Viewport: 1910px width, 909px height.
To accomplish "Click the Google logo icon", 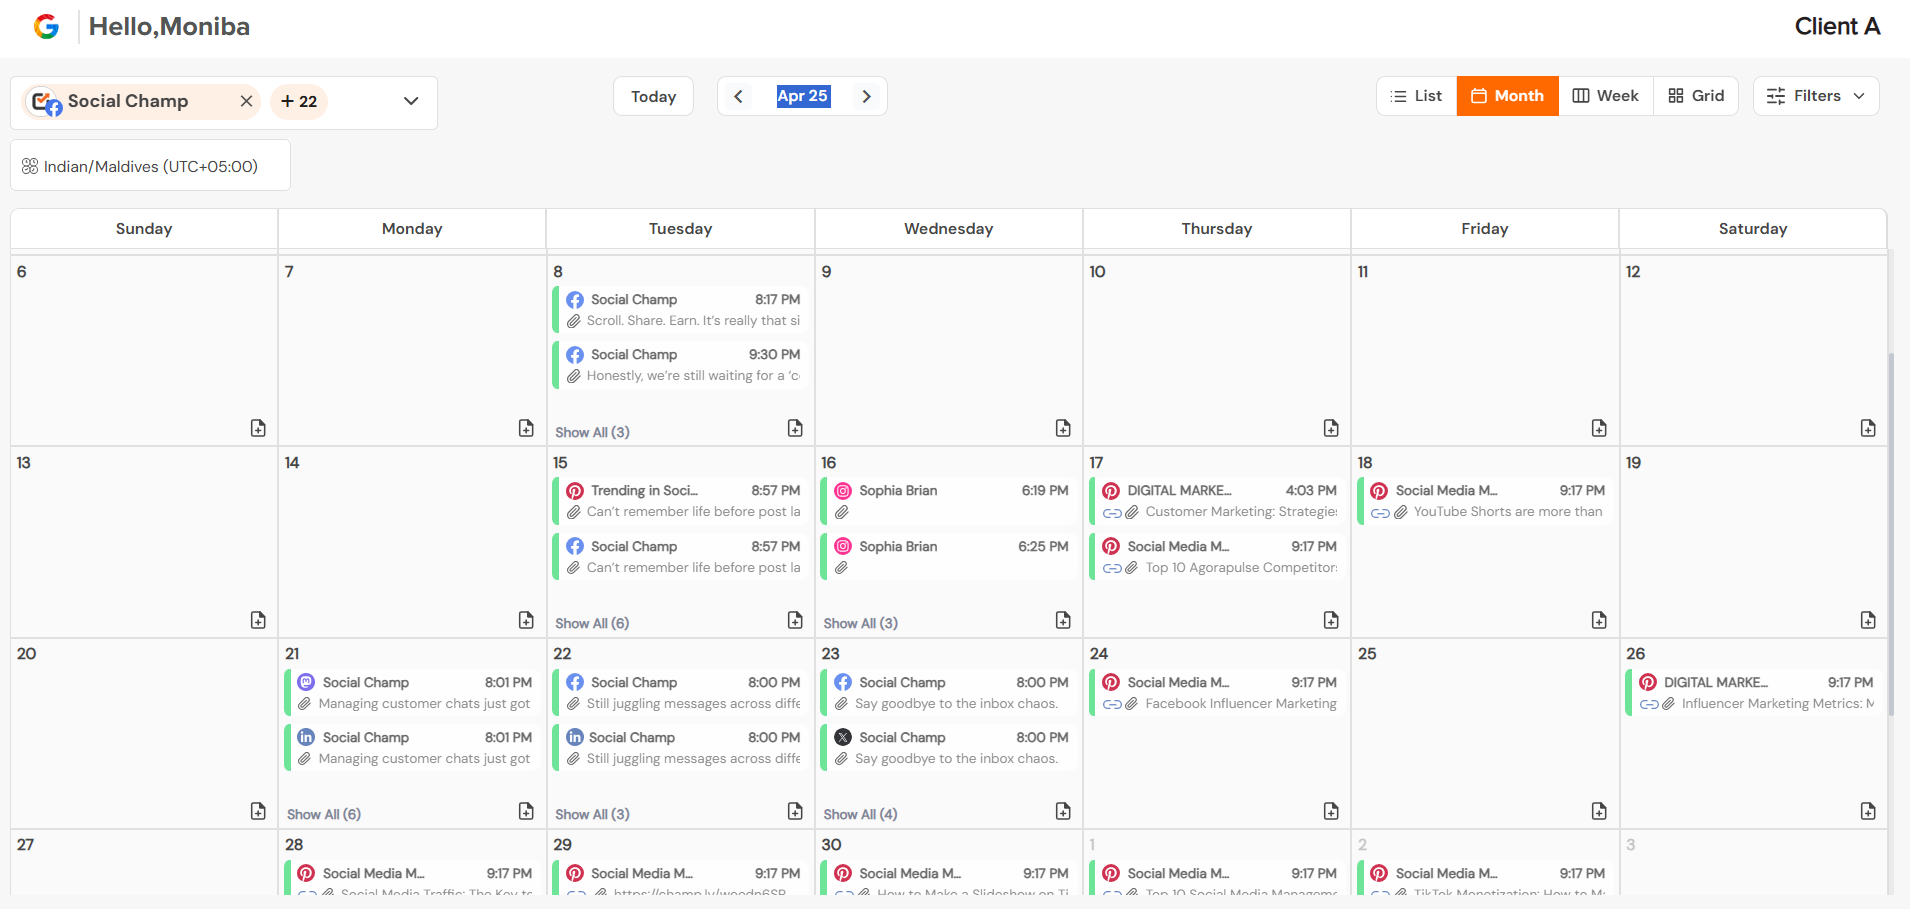I will click(46, 27).
